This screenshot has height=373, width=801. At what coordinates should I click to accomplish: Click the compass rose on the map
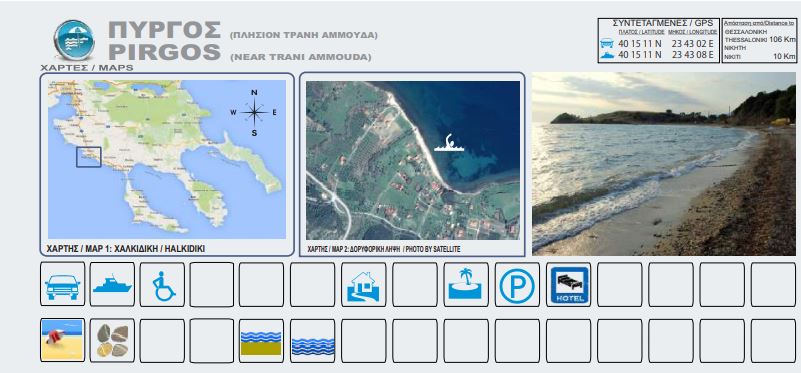254,112
